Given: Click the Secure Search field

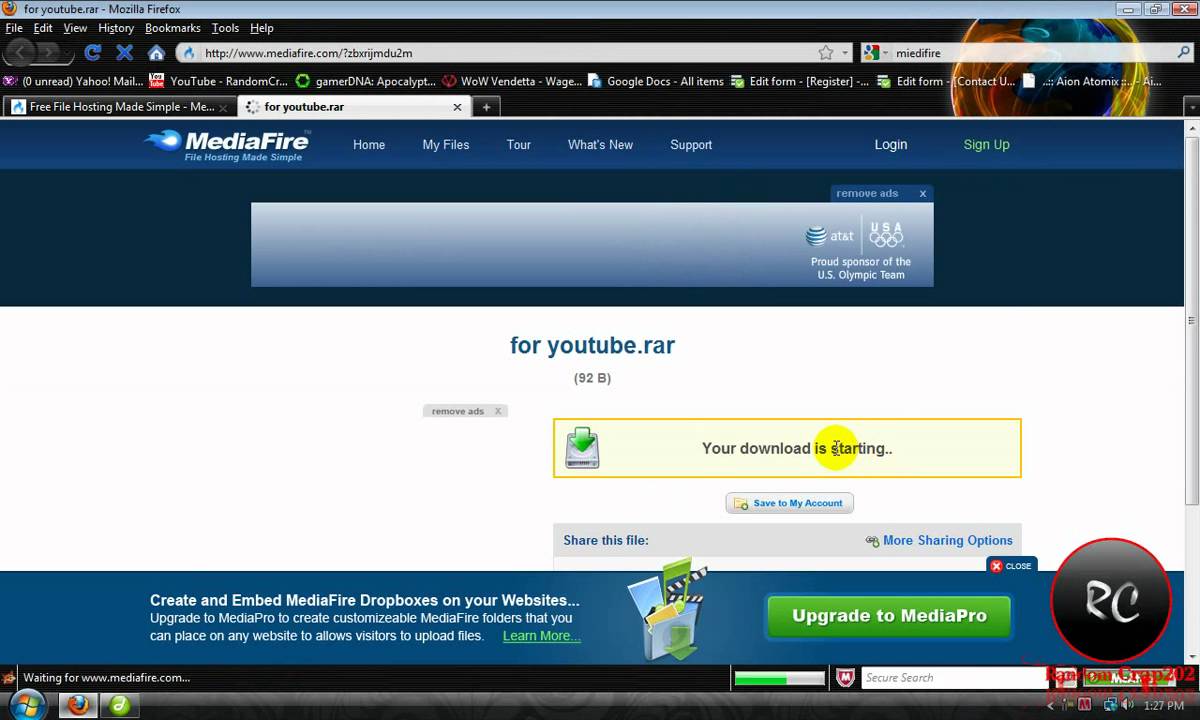Looking at the screenshot, I should tap(956, 678).
